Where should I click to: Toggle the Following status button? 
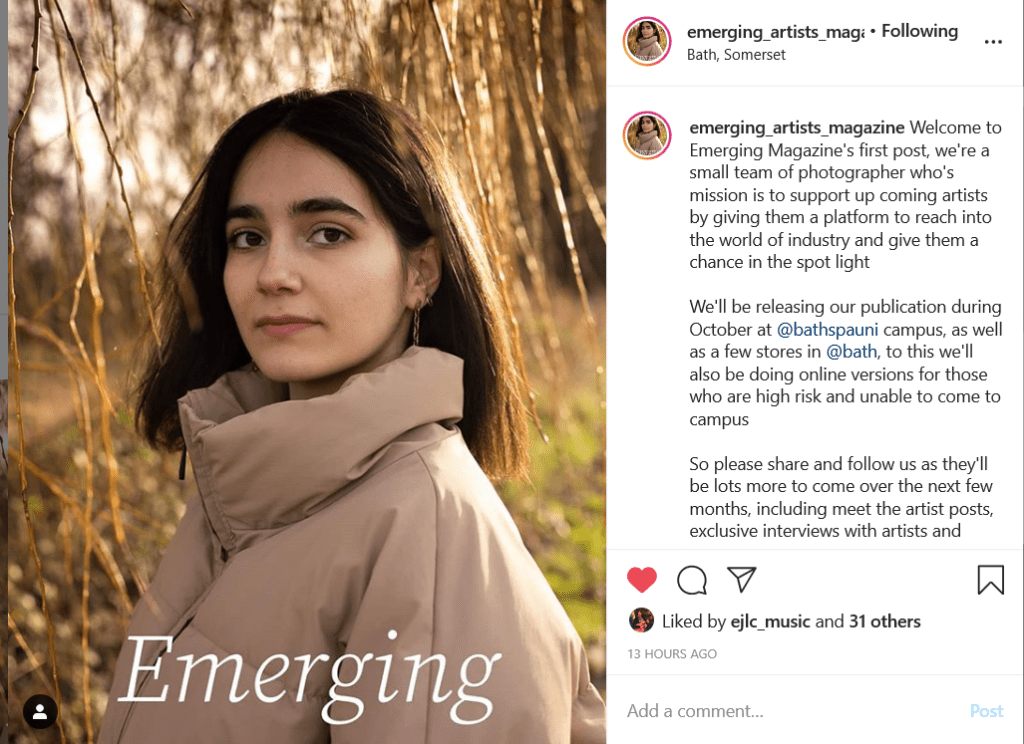(920, 31)
